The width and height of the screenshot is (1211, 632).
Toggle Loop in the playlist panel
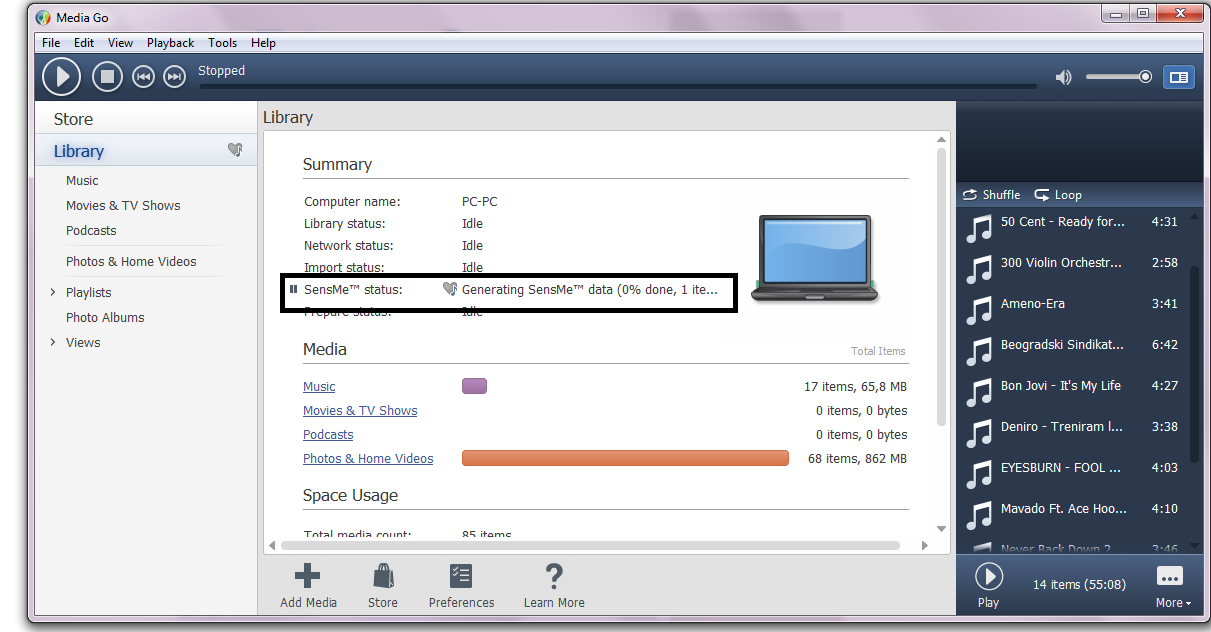point(1058,195)
